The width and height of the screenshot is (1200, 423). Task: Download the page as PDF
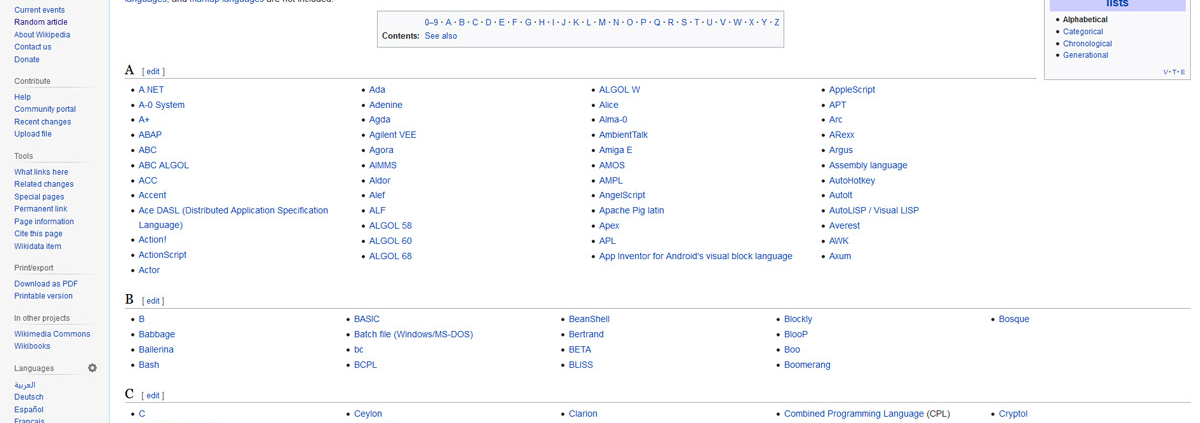46,284
